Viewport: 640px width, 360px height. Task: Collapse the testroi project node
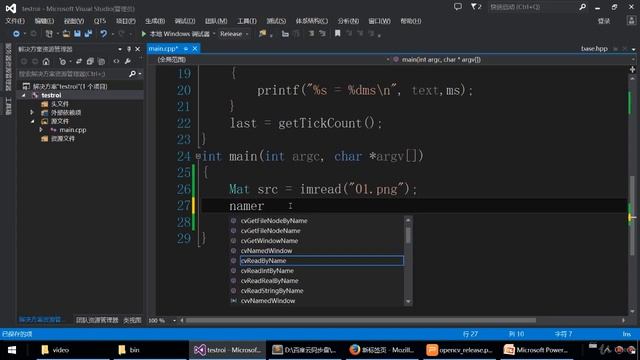pos(24,95)
